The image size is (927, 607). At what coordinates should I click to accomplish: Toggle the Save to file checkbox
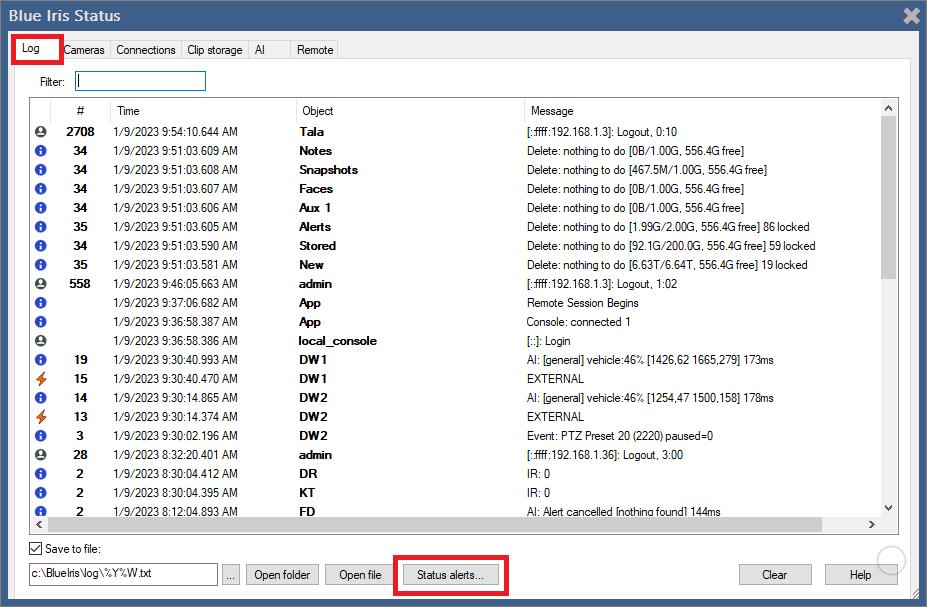point(35,548)
